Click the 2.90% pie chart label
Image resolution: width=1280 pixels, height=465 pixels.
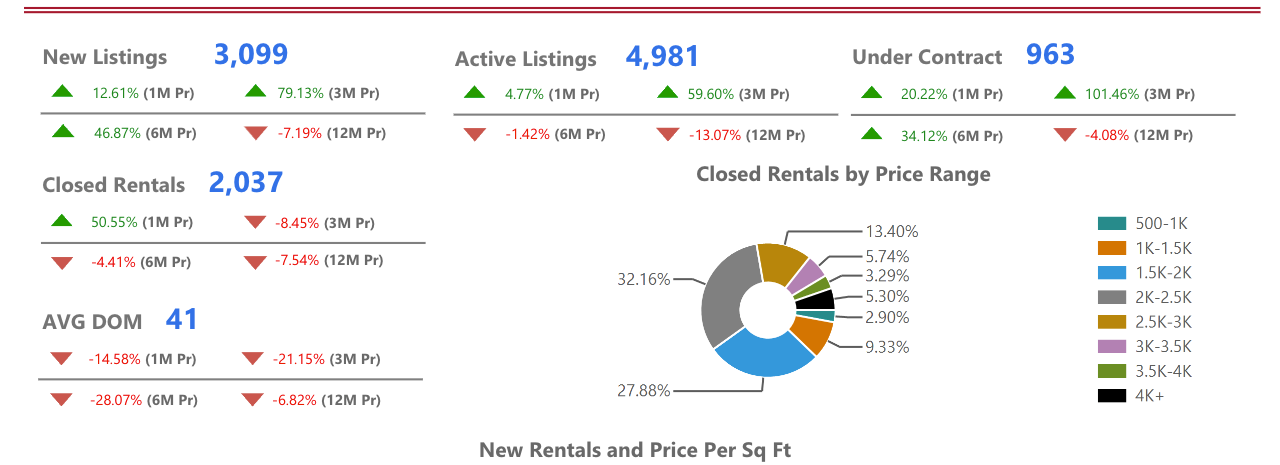pyautogui.click(x=887, y=317)
